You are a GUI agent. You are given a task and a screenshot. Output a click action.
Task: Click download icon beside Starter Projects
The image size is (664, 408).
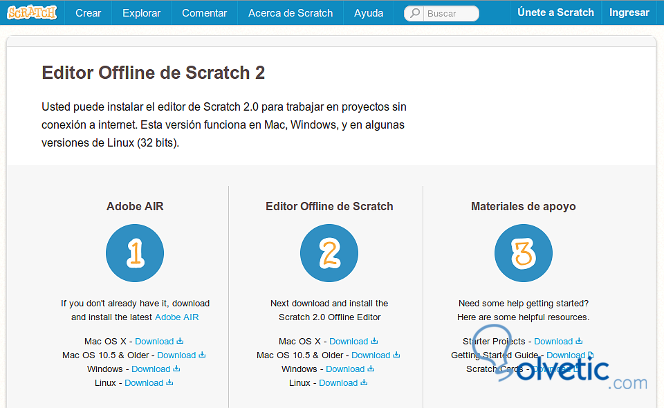(x=579, y=341)
